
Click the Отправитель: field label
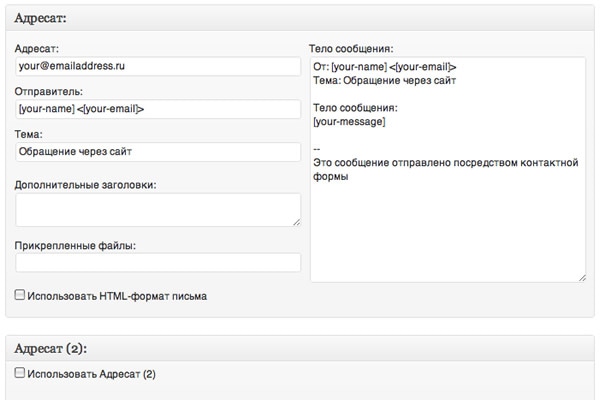49,91
